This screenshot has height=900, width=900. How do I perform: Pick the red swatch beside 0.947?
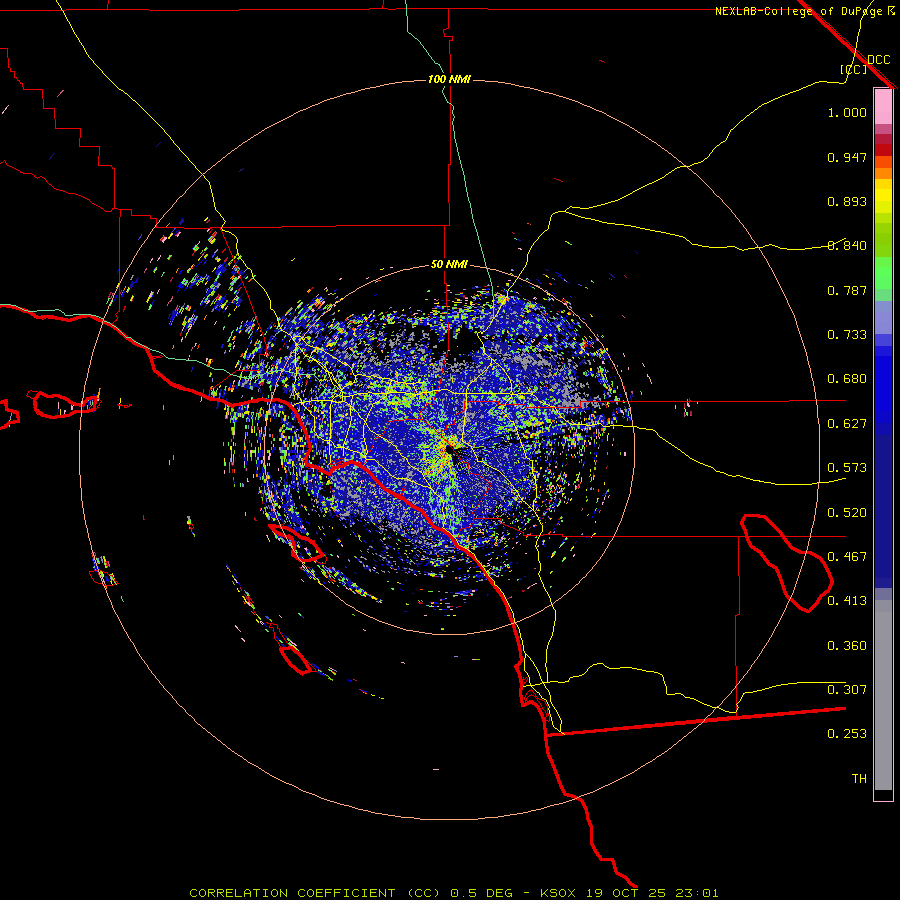pyautogui.click(x=883, y=150)
